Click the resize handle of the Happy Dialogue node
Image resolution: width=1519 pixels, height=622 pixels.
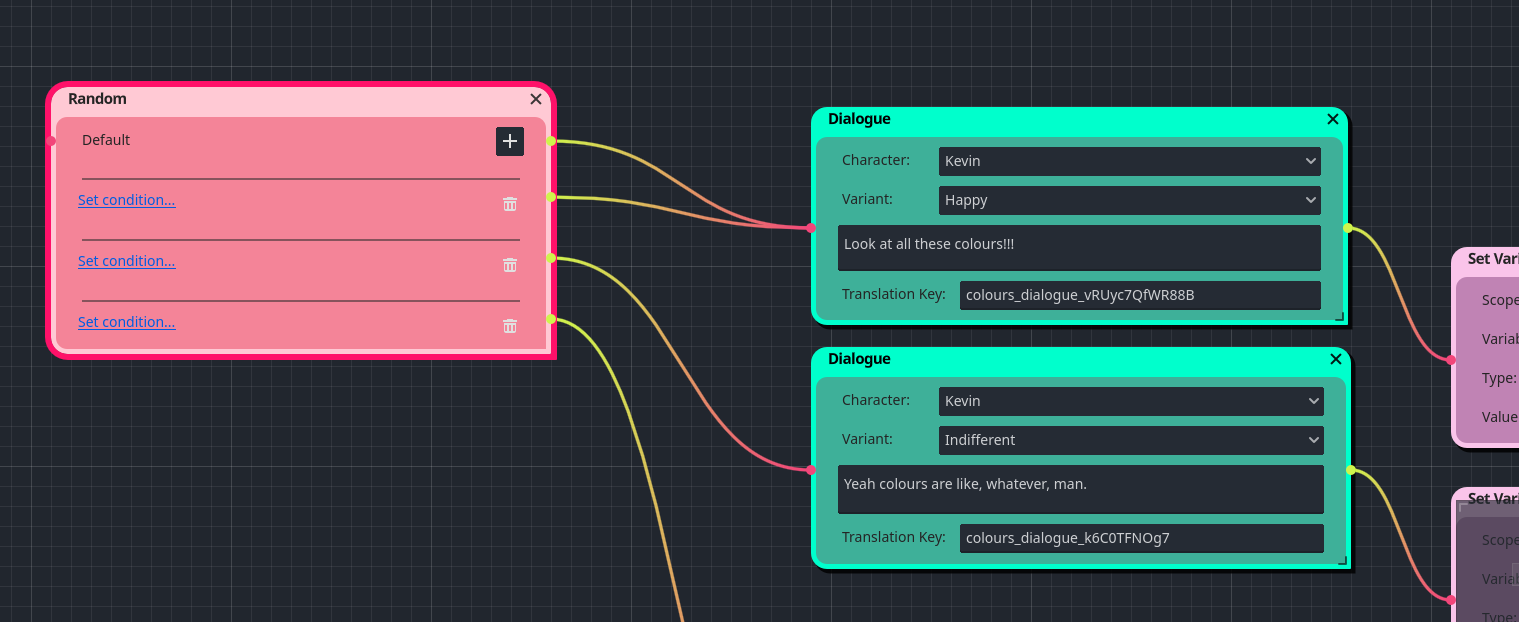[x=1340, y=317]
